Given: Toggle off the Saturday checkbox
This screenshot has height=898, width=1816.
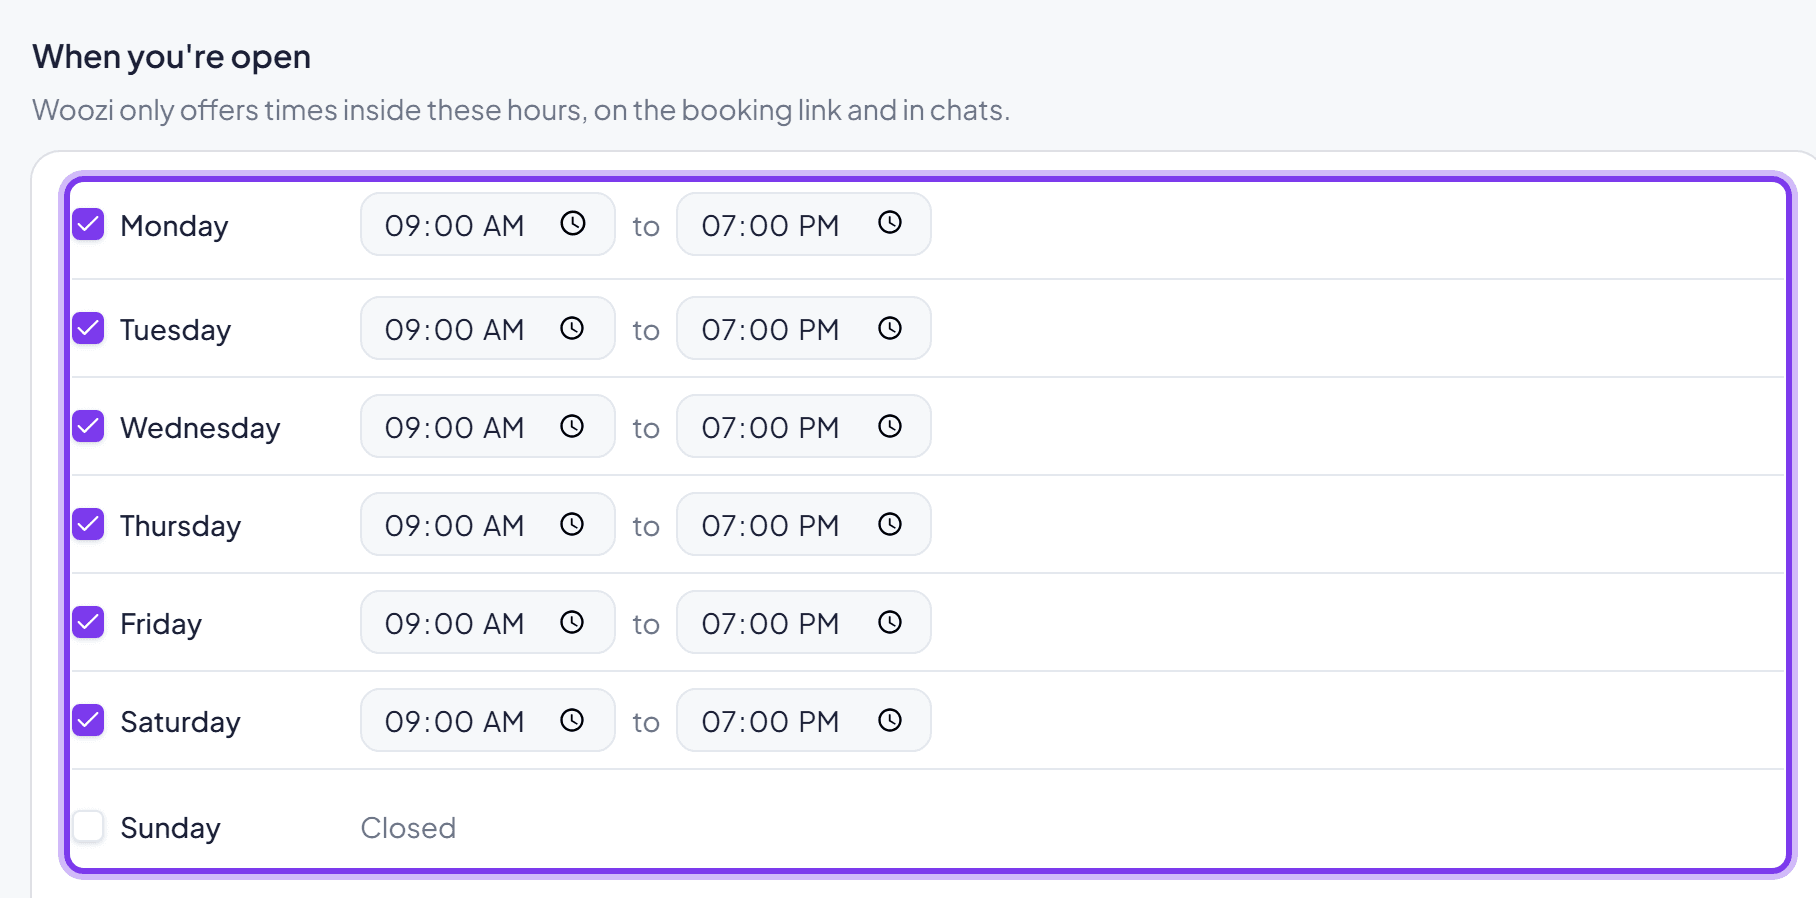Looking at the screenshot, I should 88,720.
